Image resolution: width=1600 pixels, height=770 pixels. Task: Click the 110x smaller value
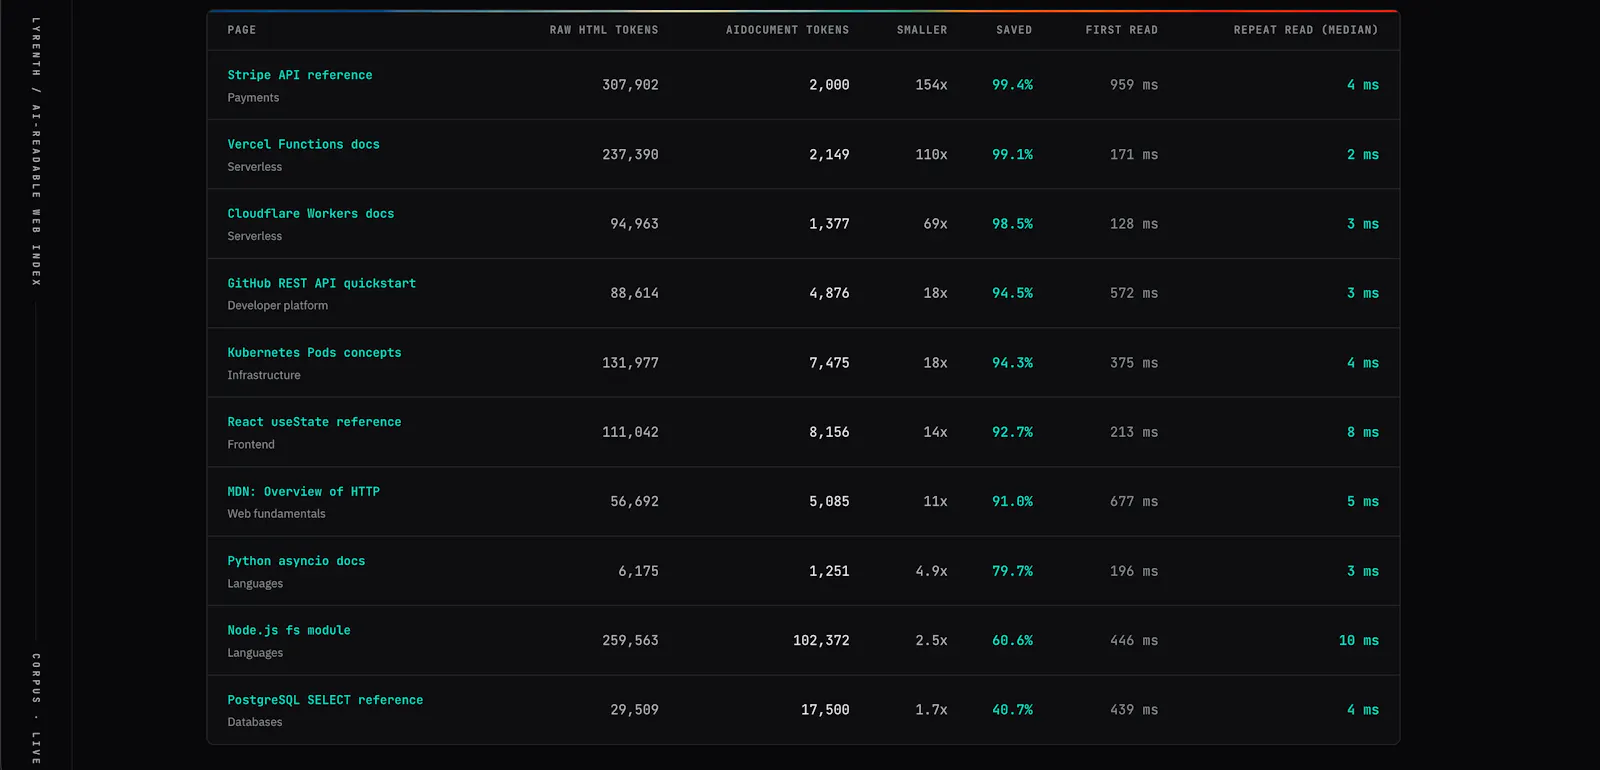(x=931, y=155)
